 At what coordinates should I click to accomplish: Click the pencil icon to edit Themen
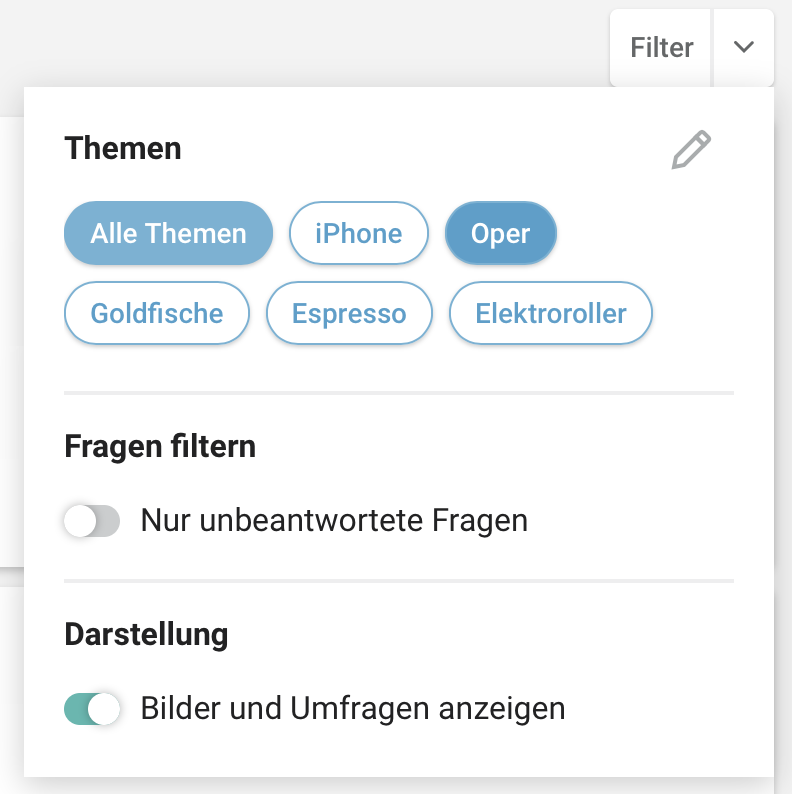pos(691,149)
